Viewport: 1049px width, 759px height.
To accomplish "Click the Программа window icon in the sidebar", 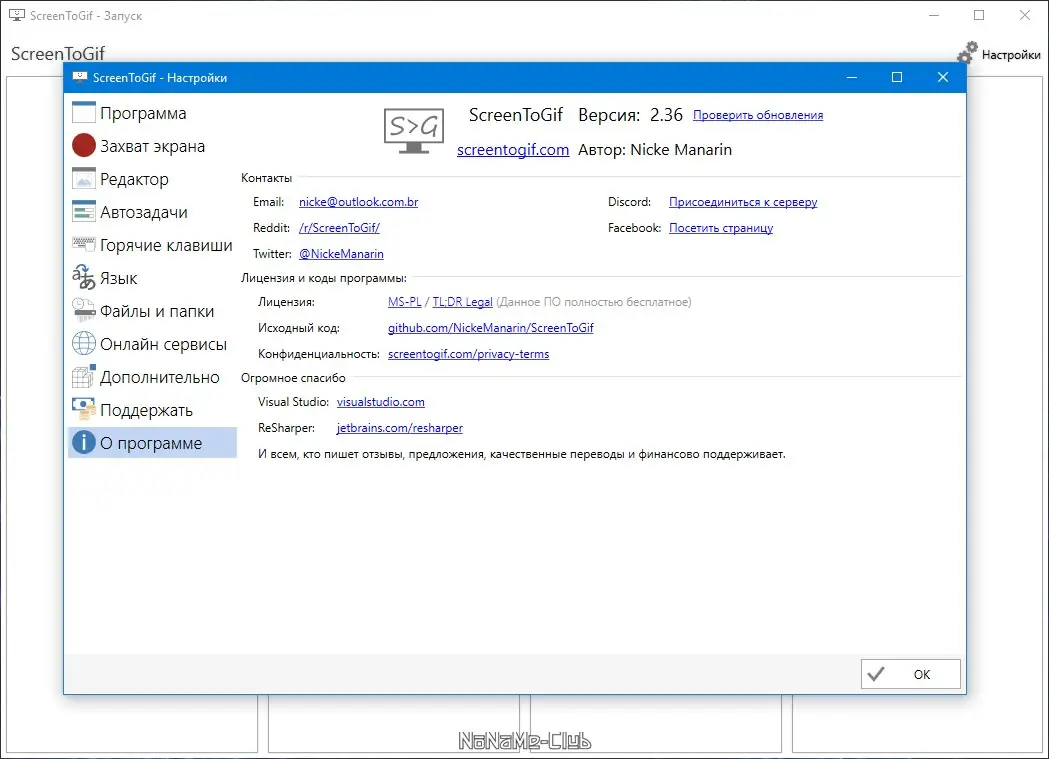I will pos(84,112).
